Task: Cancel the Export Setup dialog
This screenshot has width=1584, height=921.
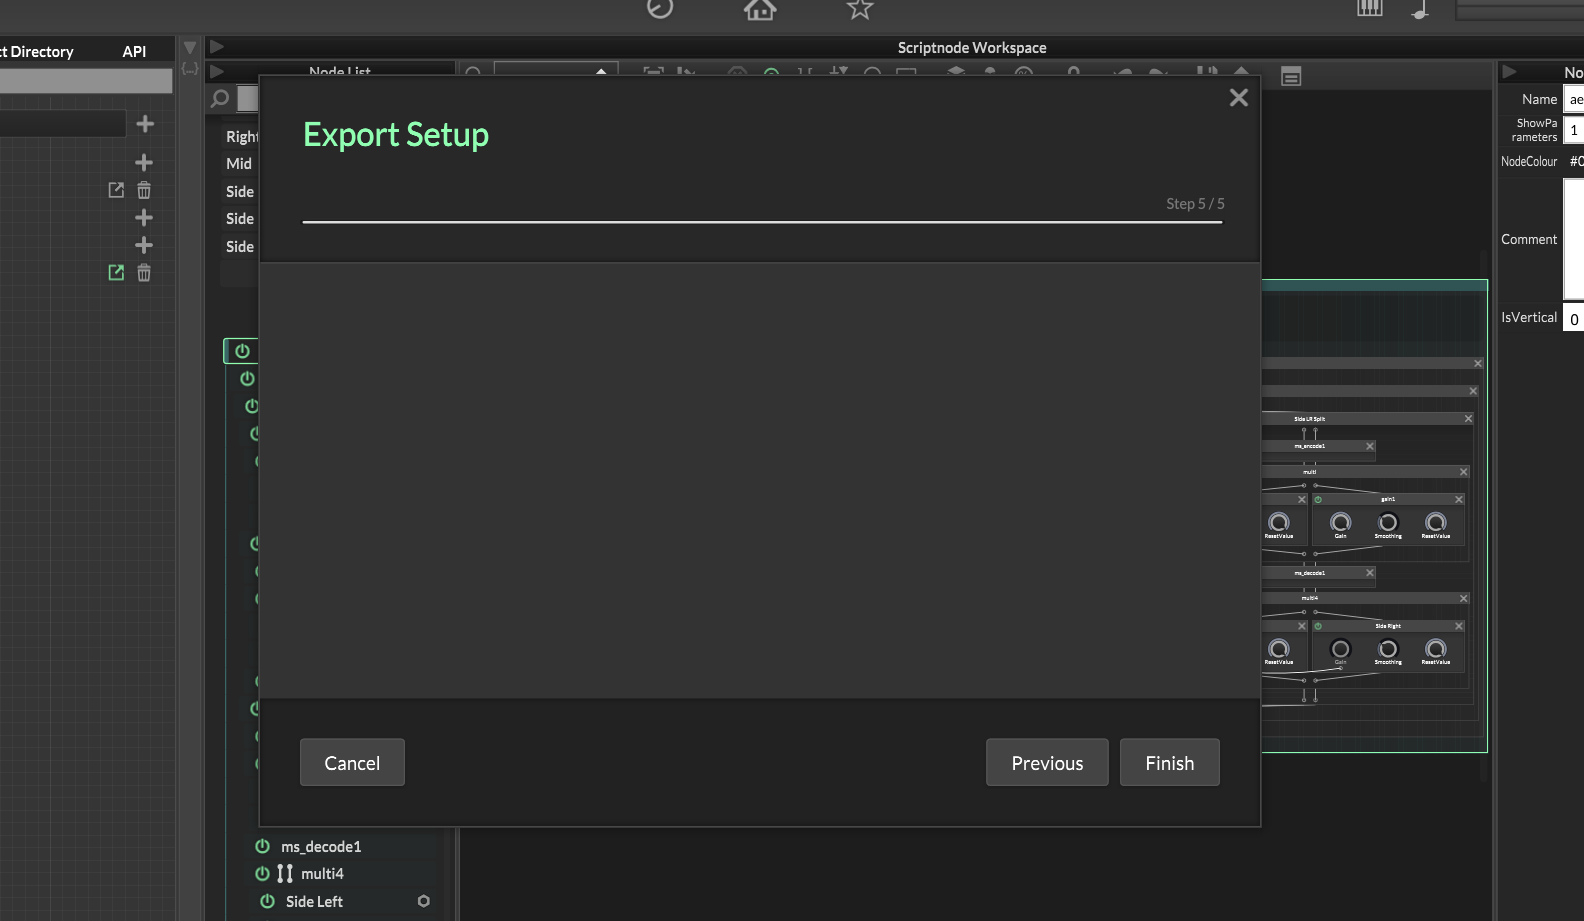Action: tap(352, 762)
